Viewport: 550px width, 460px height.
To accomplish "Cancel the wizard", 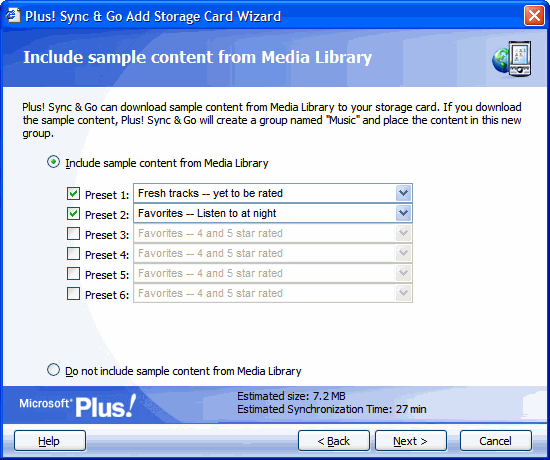I will click(x=496, y=441).
